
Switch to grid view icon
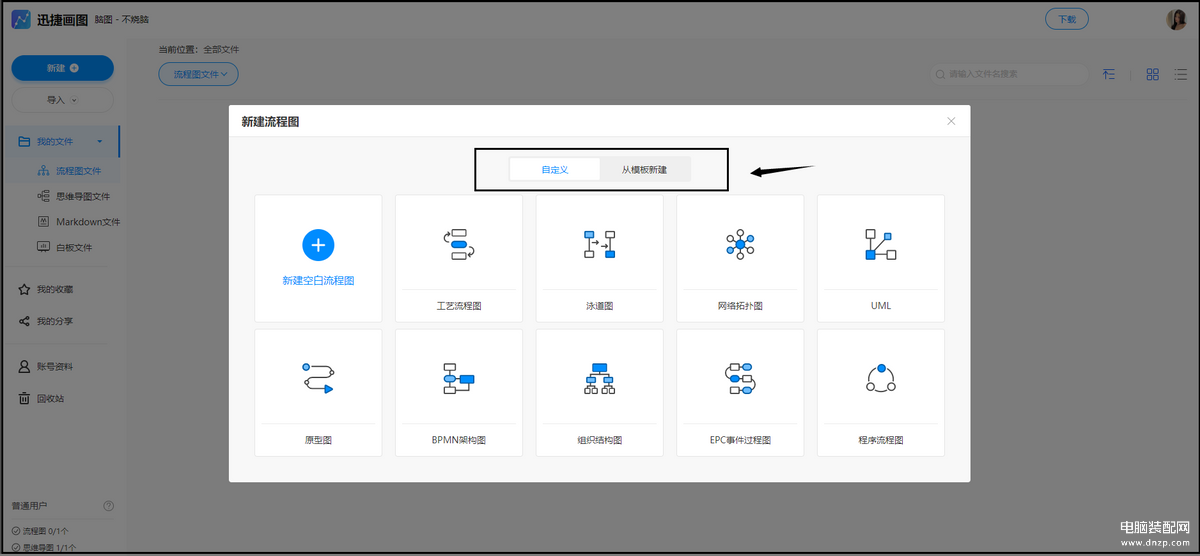pyautogui.click(x=1153, y=74)
